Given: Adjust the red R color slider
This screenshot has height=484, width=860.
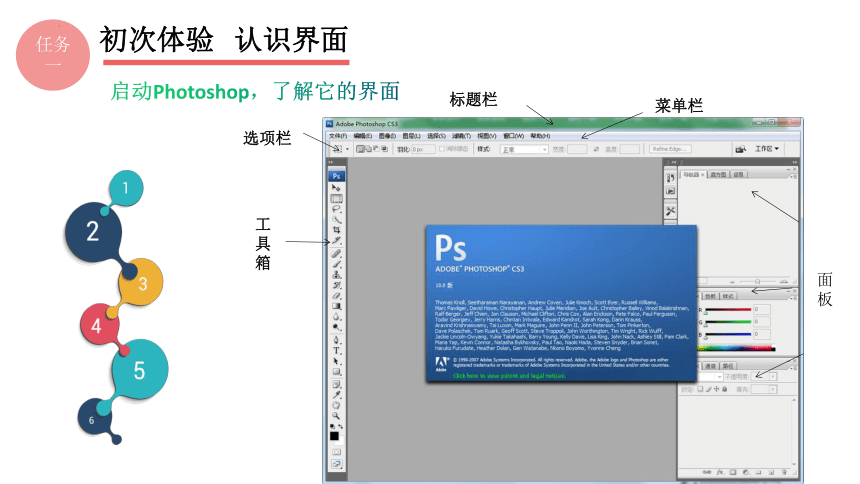Looking at the screenshot, I should click(728, 309).
